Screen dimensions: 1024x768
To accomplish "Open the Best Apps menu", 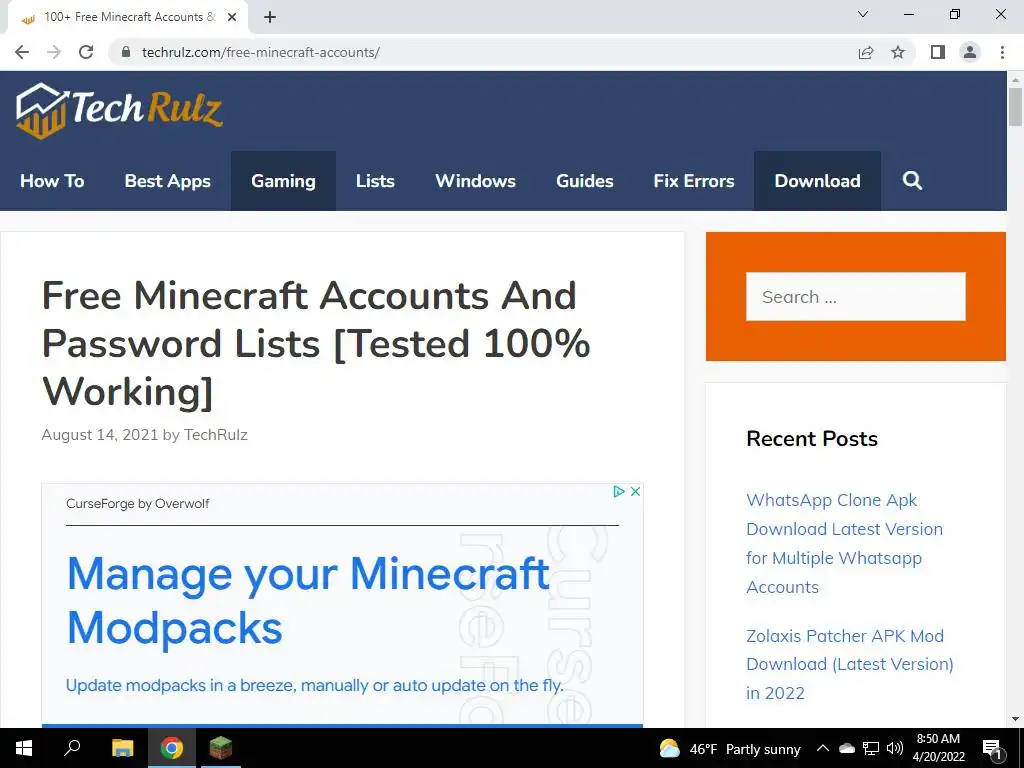I will (168, 181).
